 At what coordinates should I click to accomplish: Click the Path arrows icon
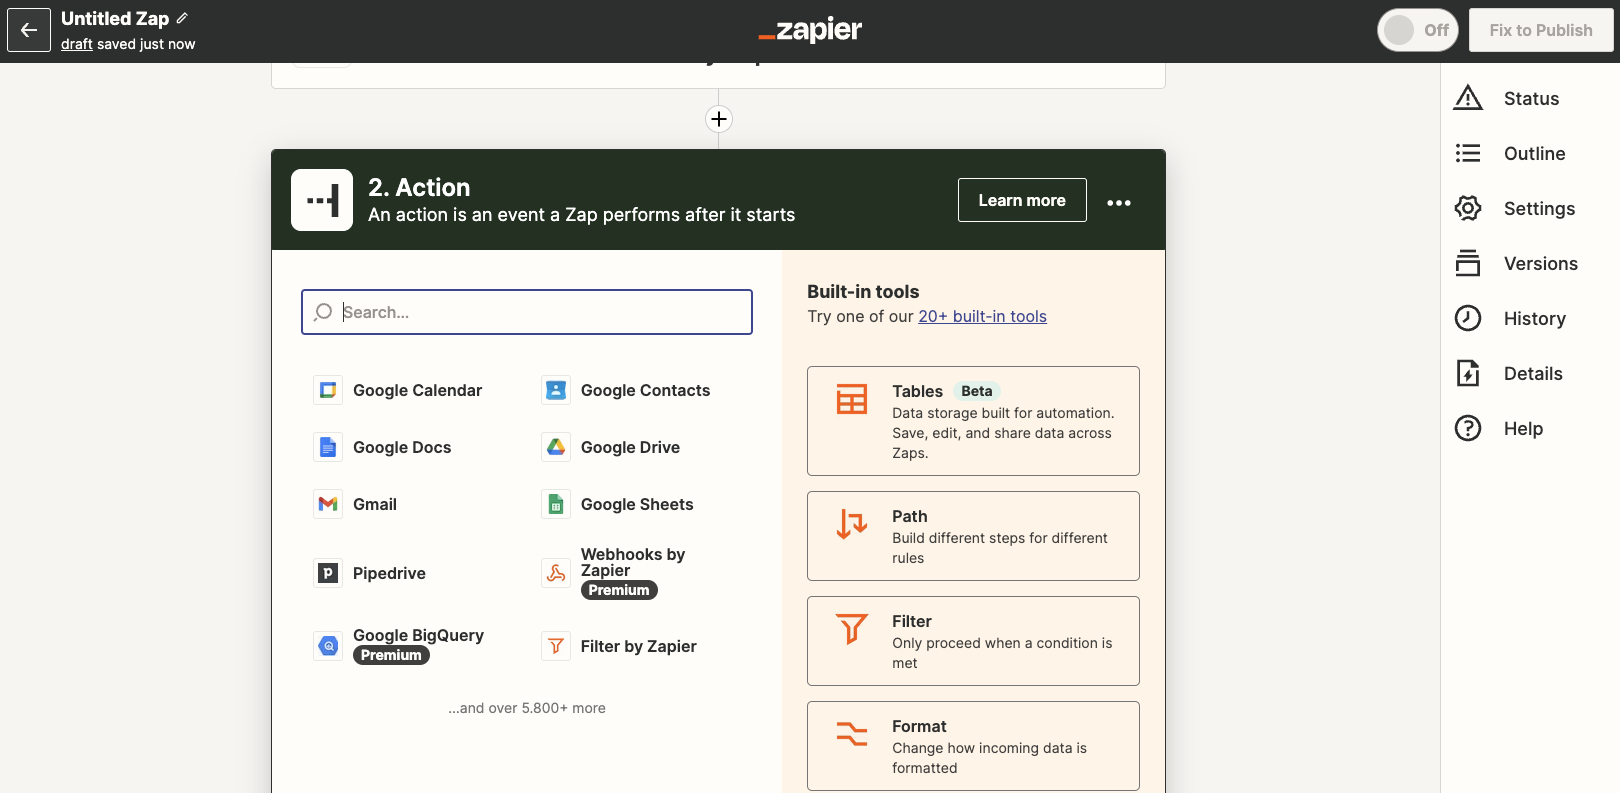click(x=852, y=524)
